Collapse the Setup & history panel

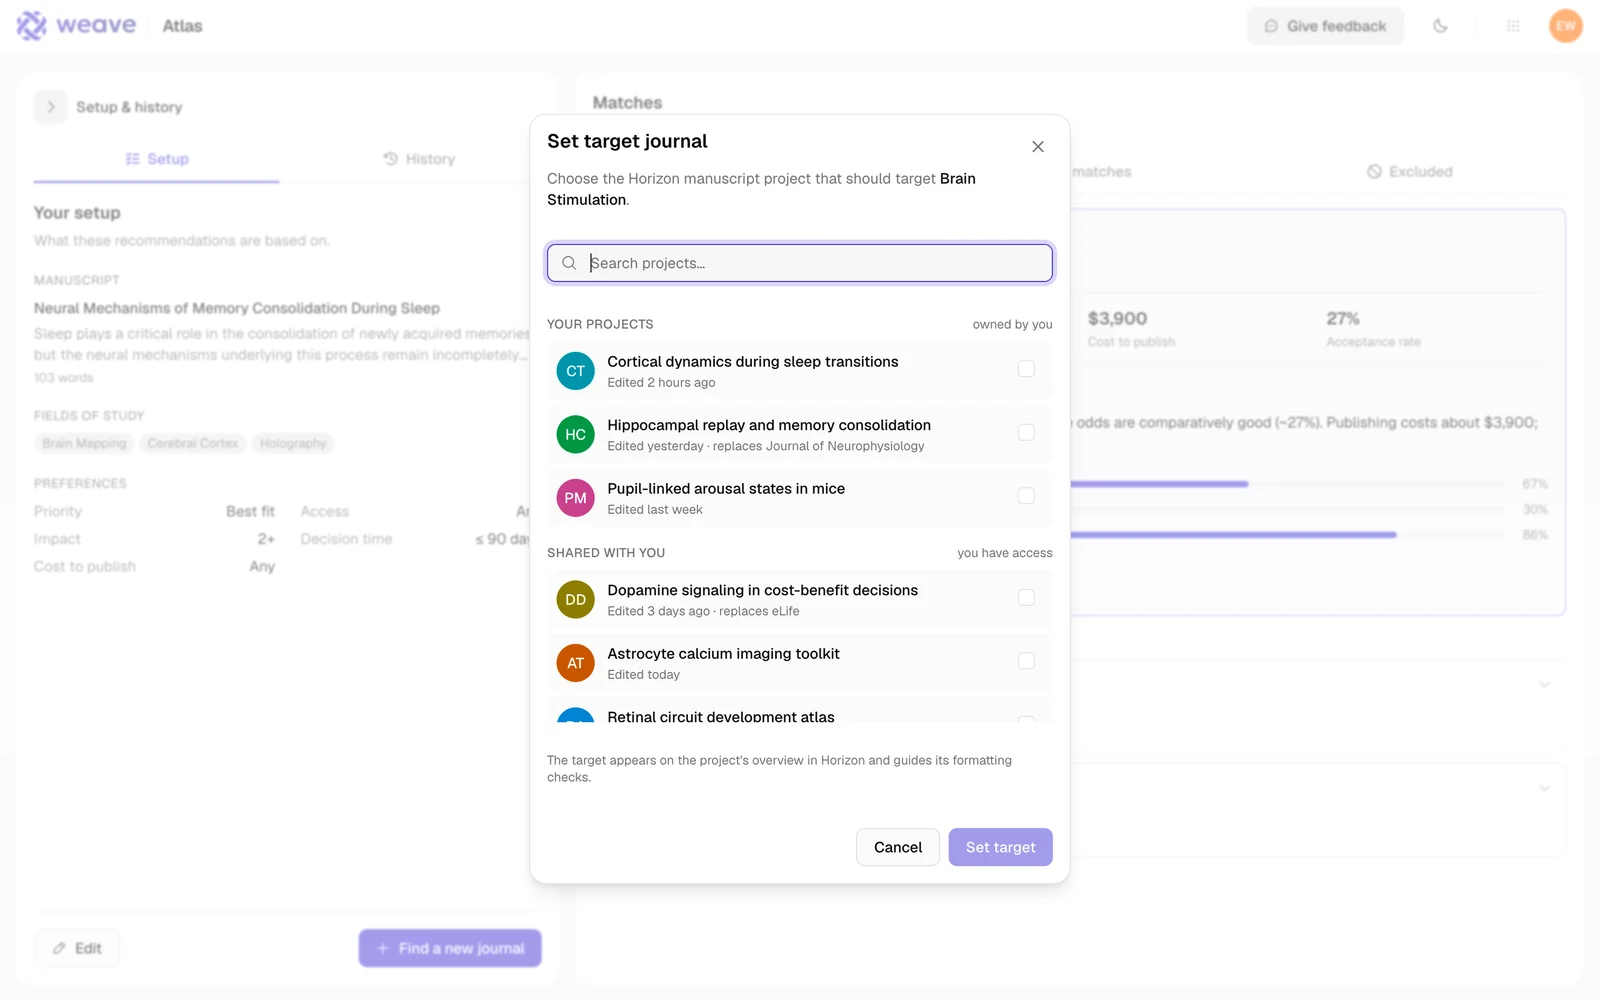click(51, 107)
